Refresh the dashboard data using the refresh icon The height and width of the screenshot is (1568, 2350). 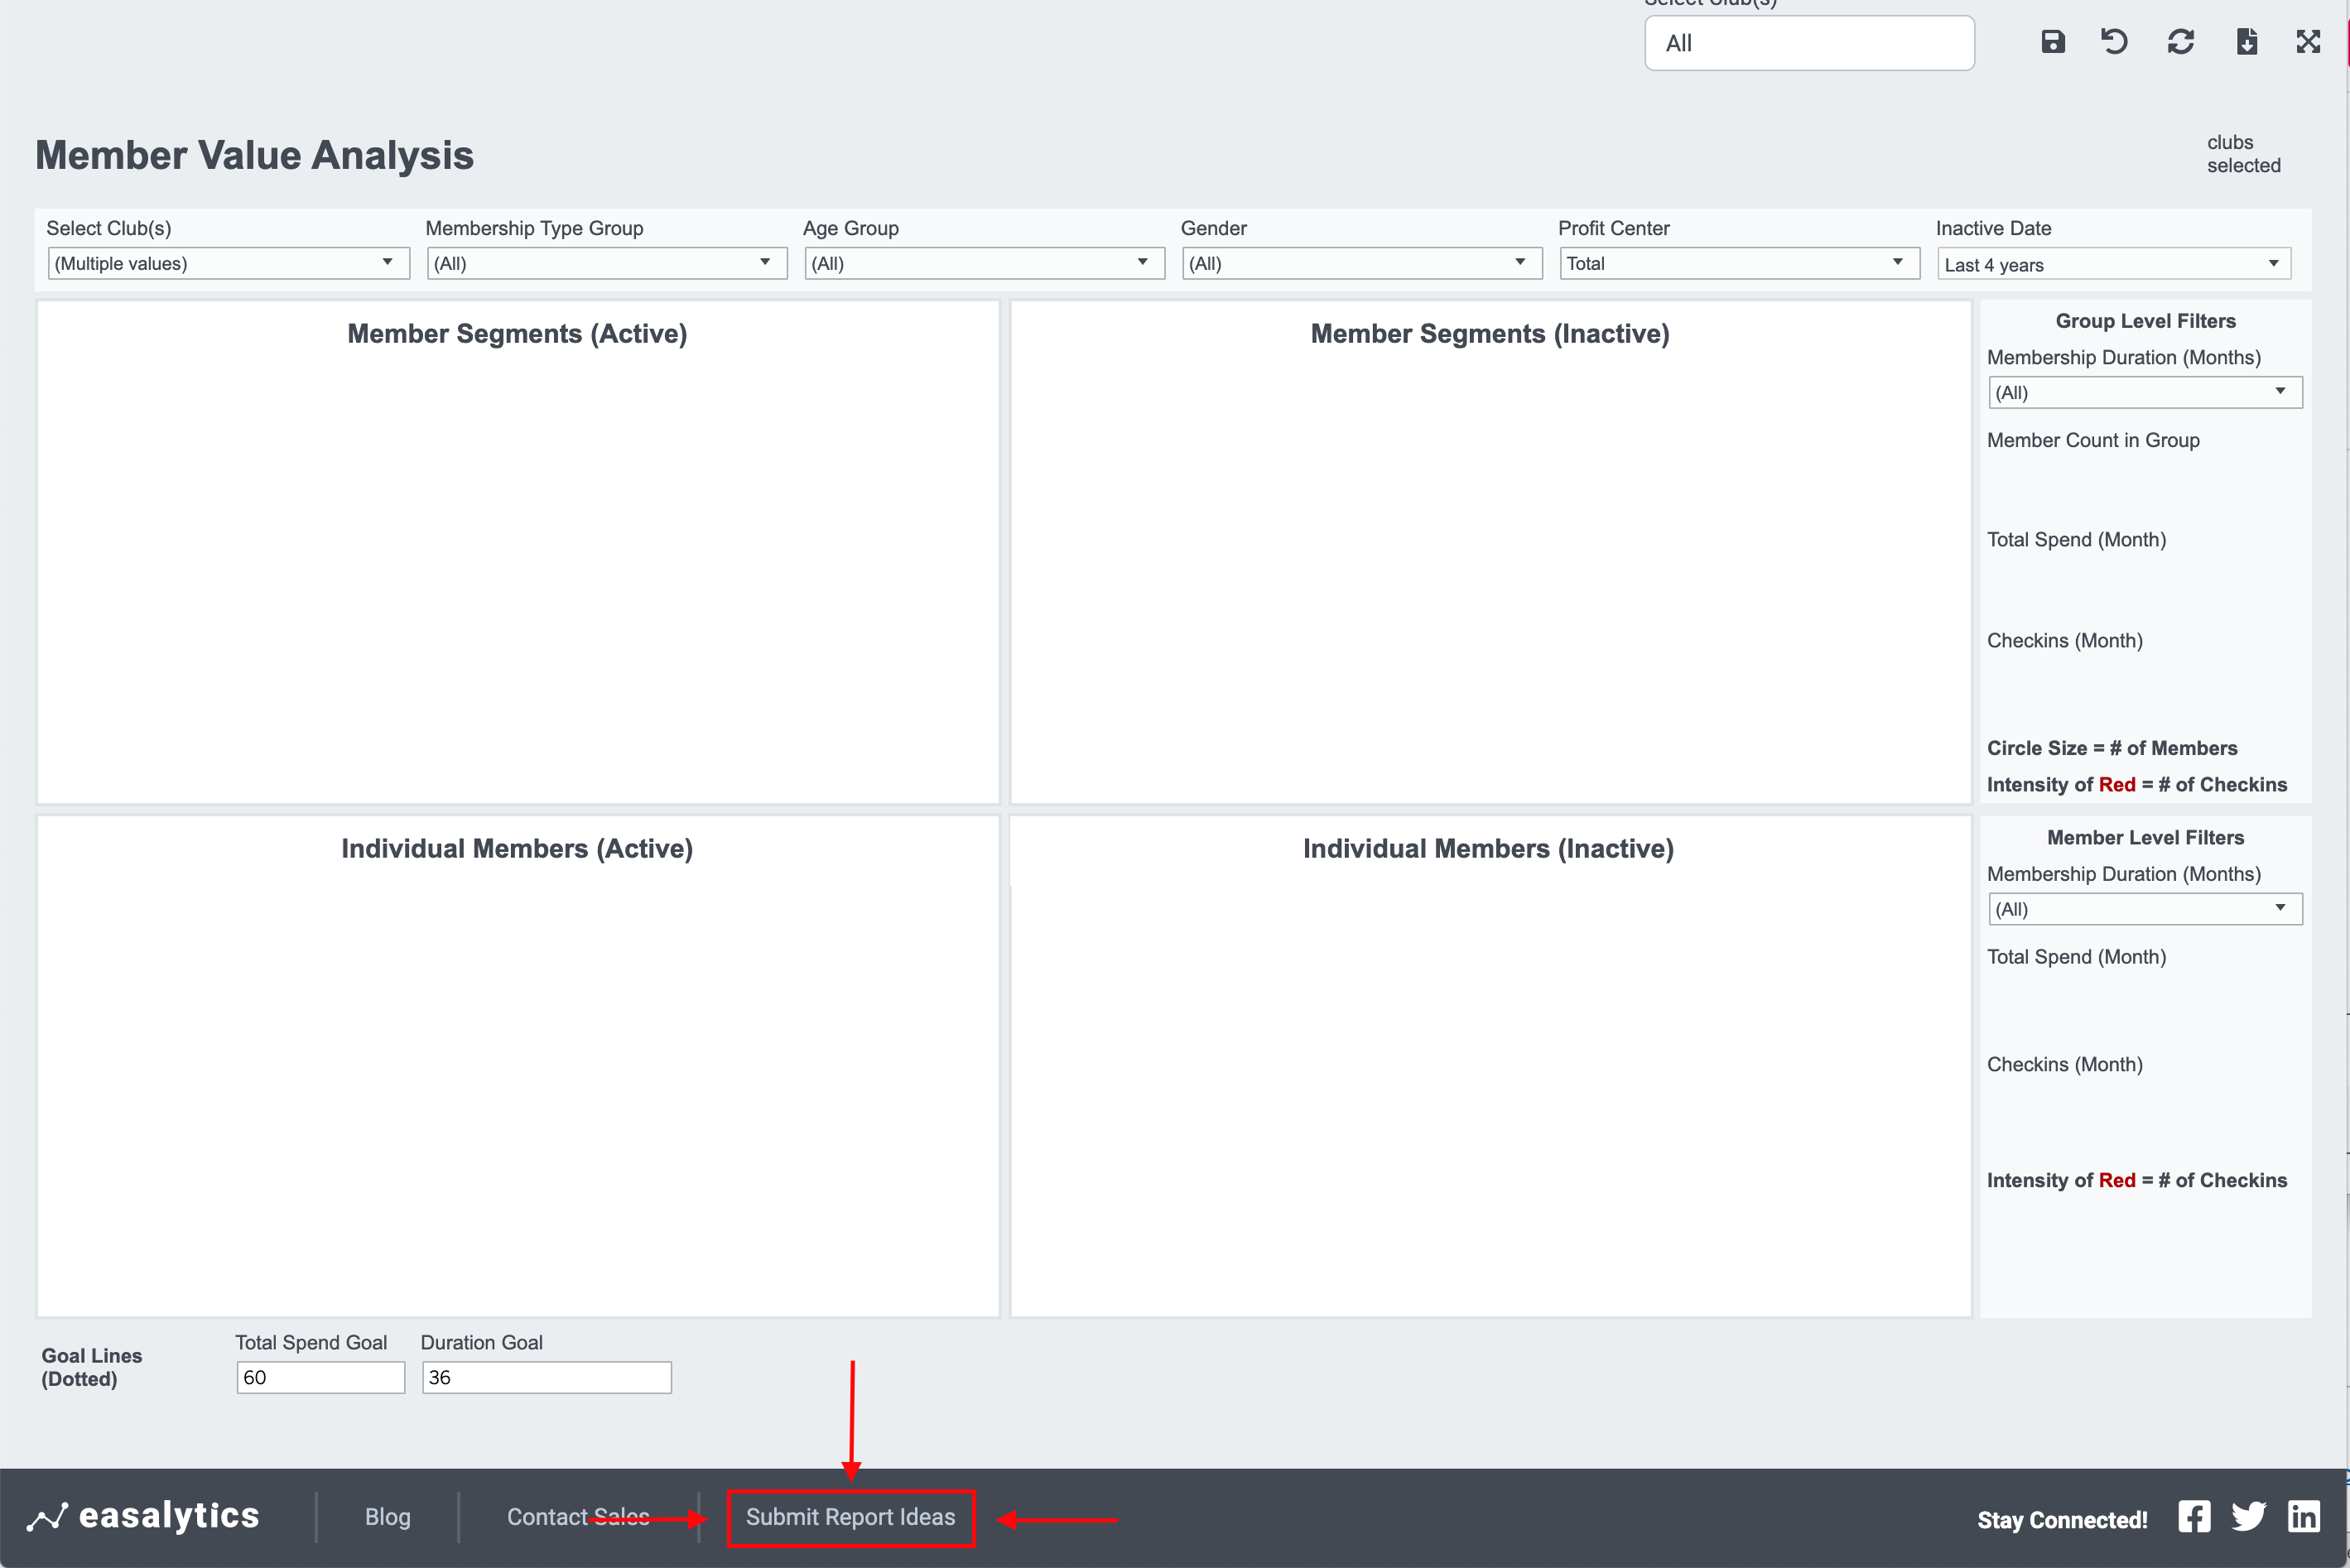click(x=2181, y=42)
